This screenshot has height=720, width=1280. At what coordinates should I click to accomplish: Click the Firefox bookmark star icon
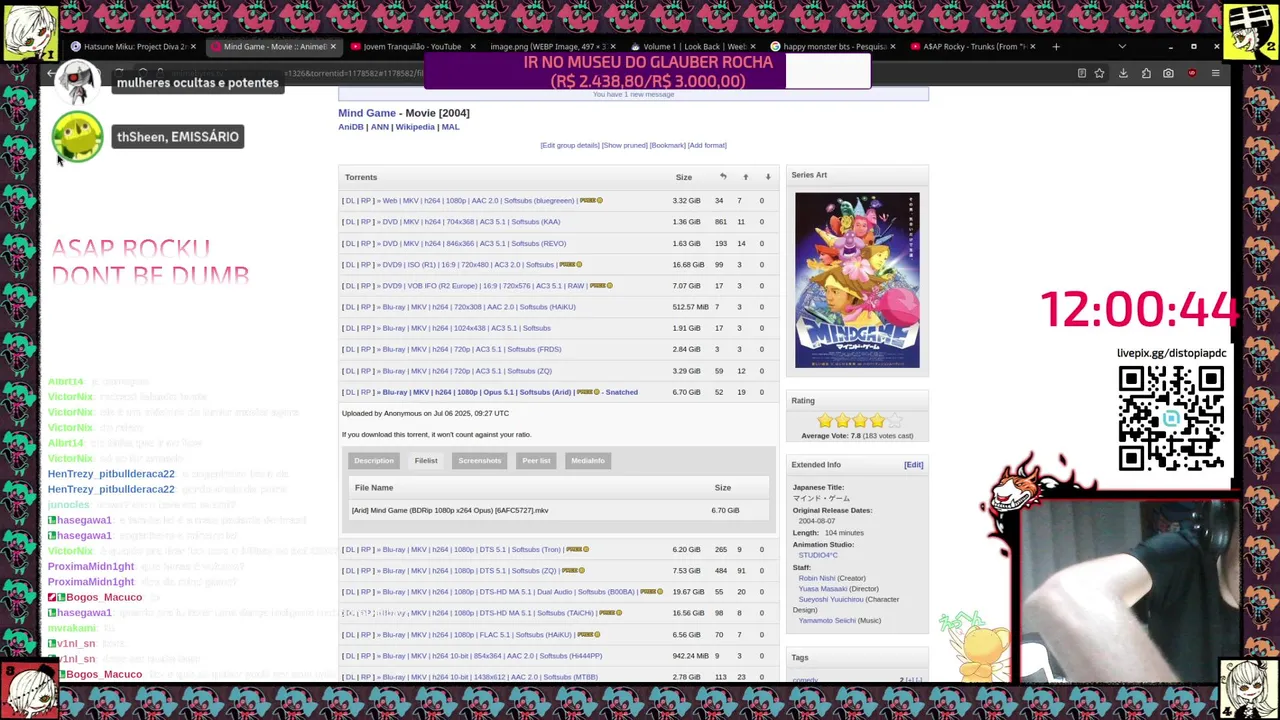(1099, 73)
